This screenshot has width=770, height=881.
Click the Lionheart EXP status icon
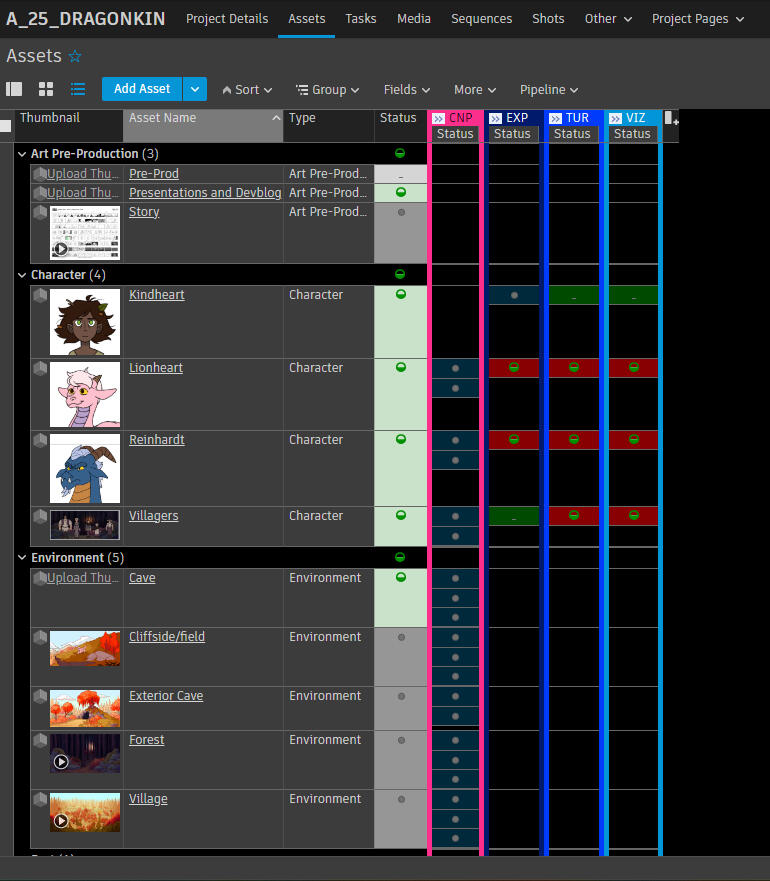[x=514, y=367]
